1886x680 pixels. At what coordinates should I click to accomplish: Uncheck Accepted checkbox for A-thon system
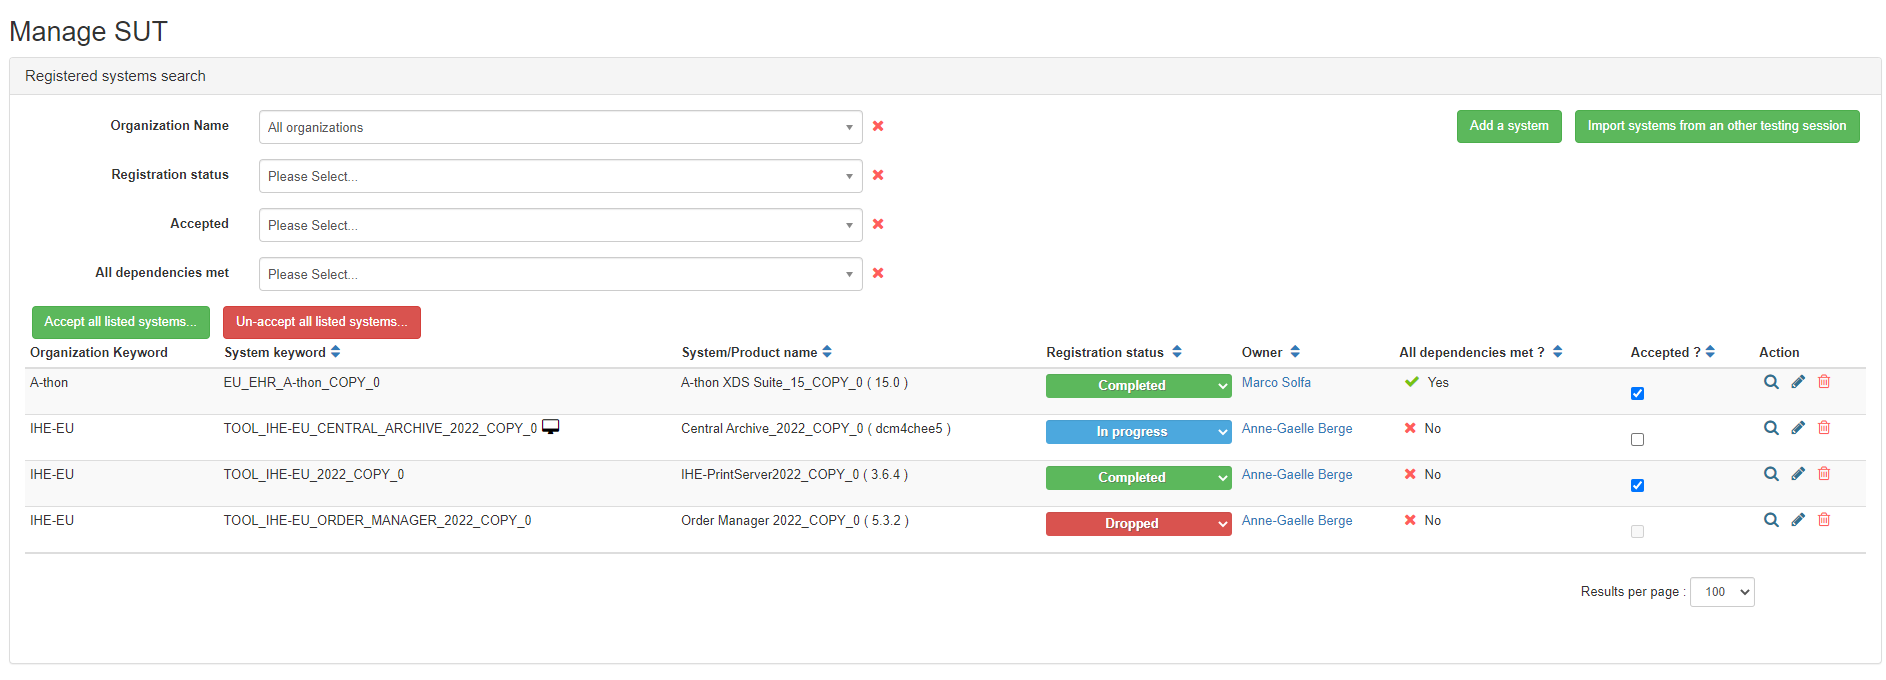(1637, 393)
